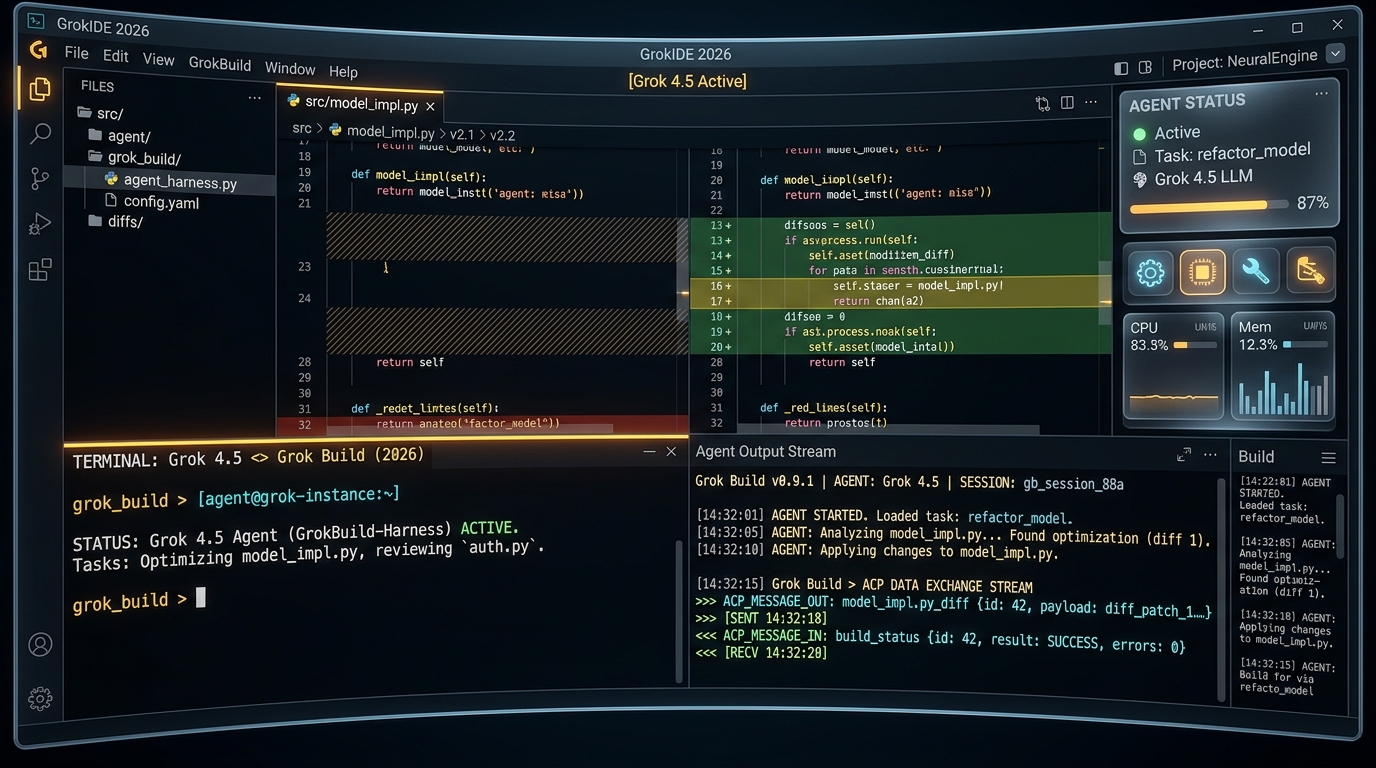Open the File menu
Image resolution: width=1376 pixels, height=768 pixels.
tap(76, 54)
